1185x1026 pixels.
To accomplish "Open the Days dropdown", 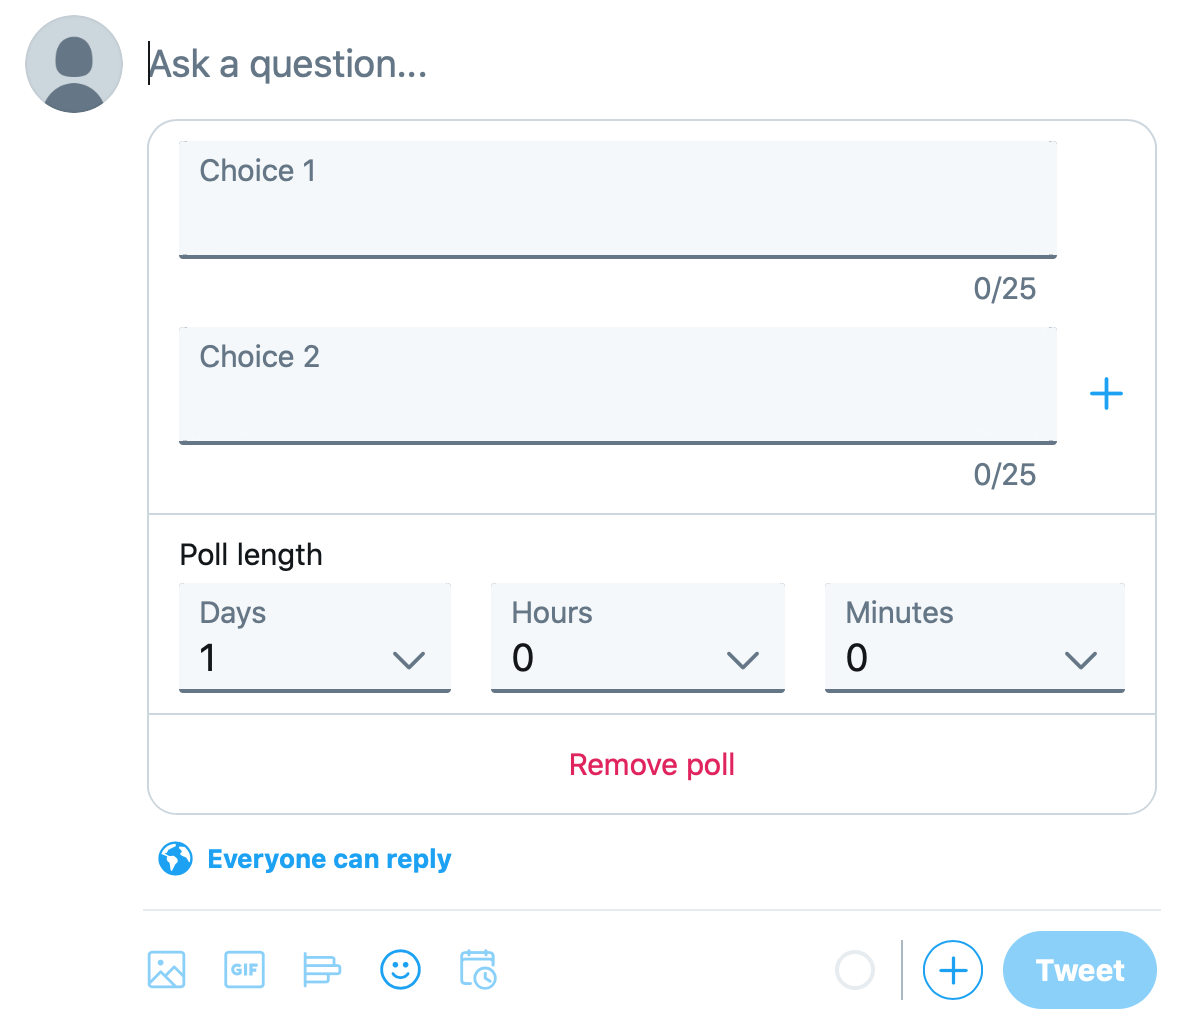I will [x=315, y=638].
